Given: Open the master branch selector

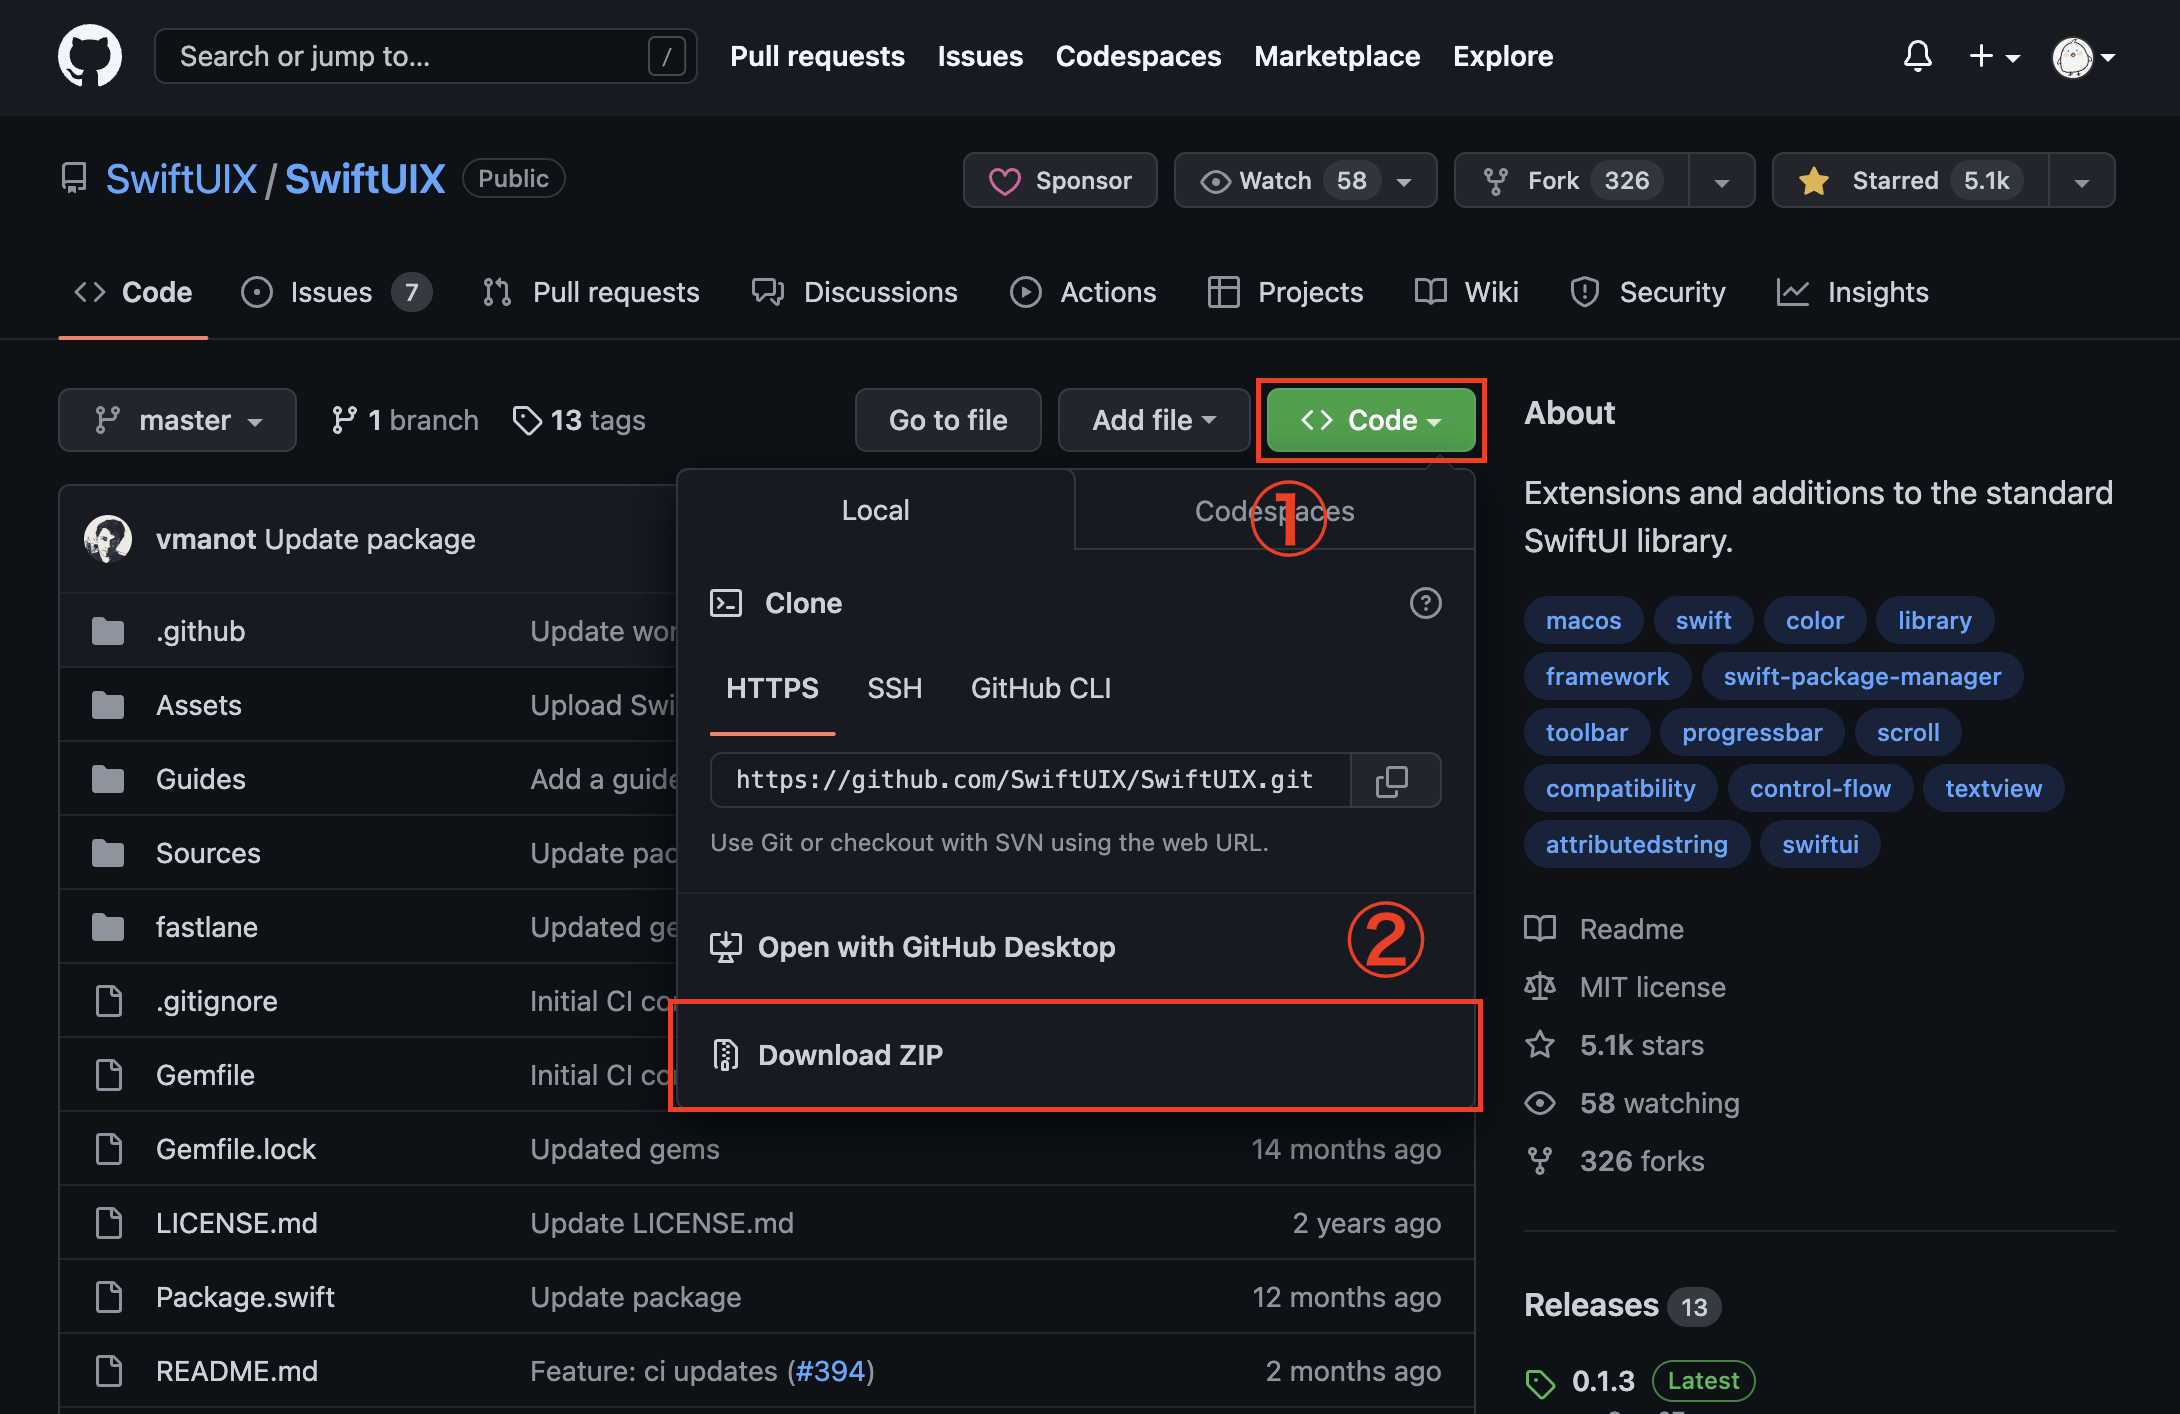Looking at the screenshot, I should click(x=177, y=420).
